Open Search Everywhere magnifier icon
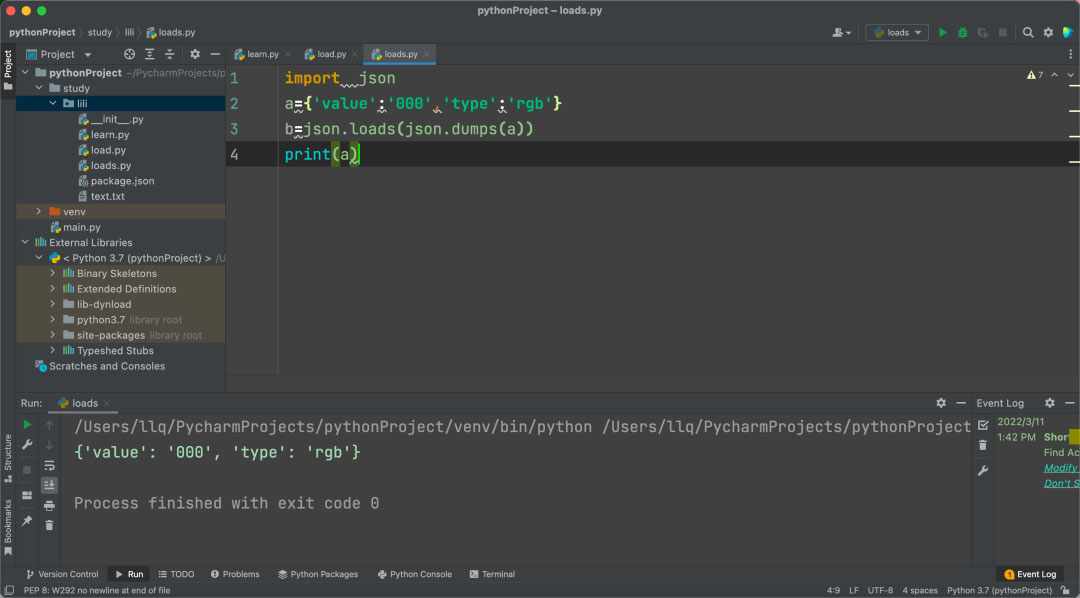The height and width of the screenshot is (598, 1080). click(x=1027, y=32)
